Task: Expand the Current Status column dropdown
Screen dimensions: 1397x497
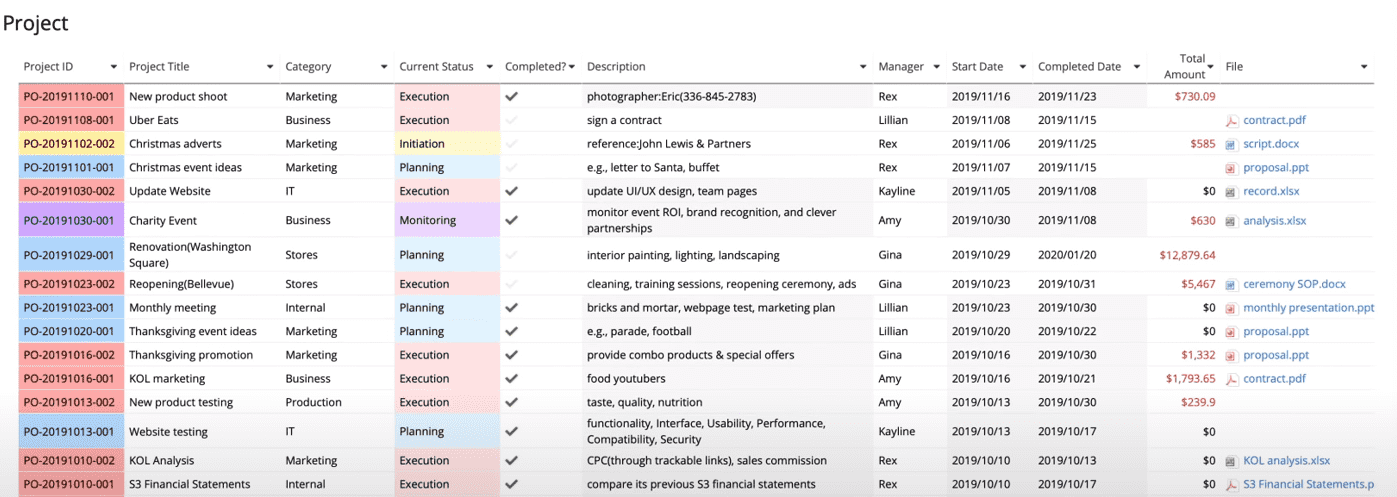Action: coord(490,67)
